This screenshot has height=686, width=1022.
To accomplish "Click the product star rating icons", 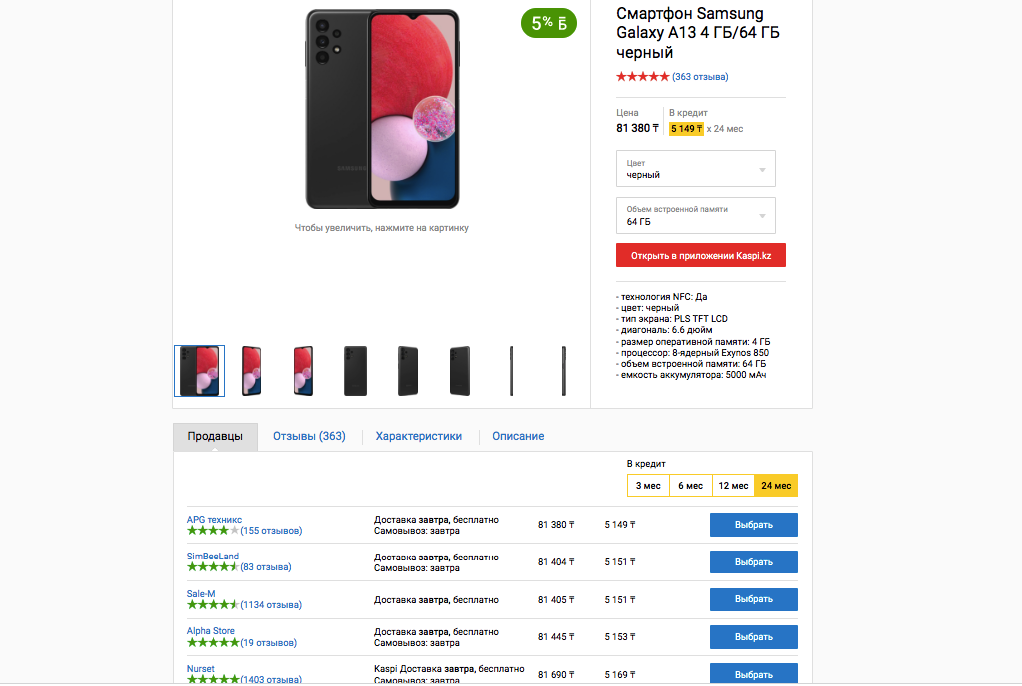I will coord(642,77).
